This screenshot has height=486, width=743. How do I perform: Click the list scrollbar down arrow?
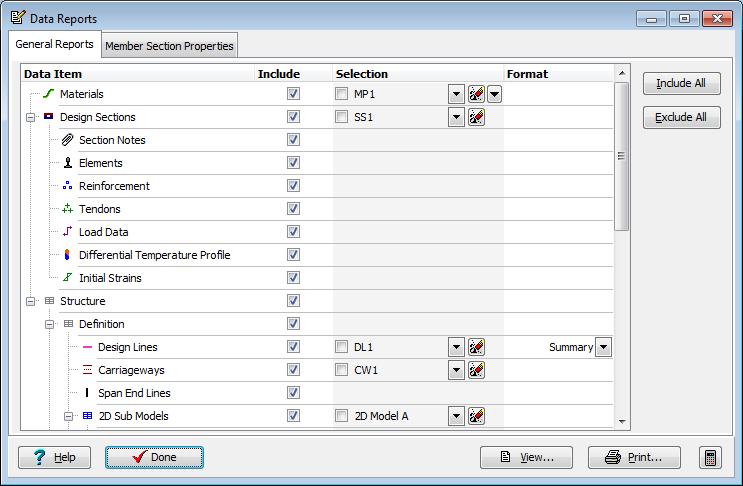coord(622,422)
